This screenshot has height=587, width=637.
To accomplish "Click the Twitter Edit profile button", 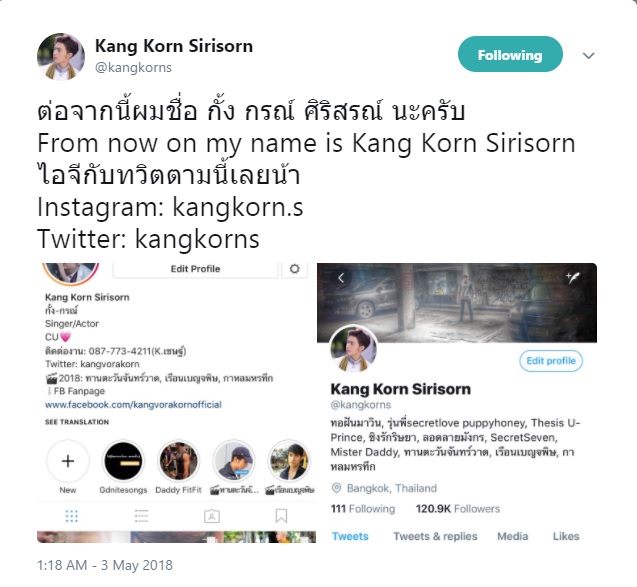I will point(551,361).
